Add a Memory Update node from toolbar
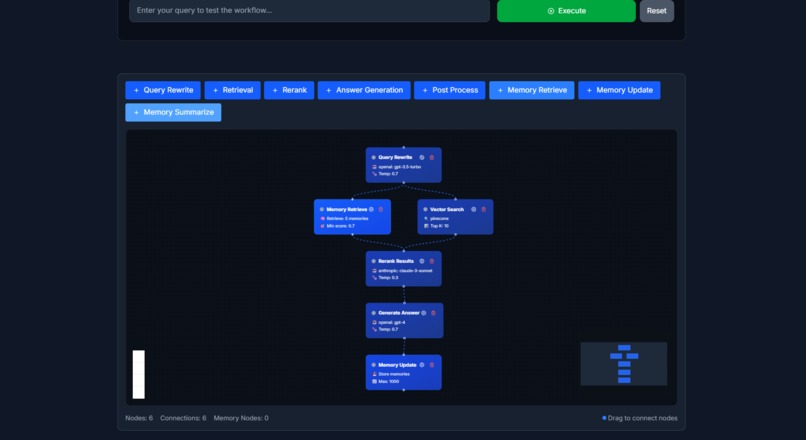This screenshot has height=440, width=806. (x=619, y=90)
